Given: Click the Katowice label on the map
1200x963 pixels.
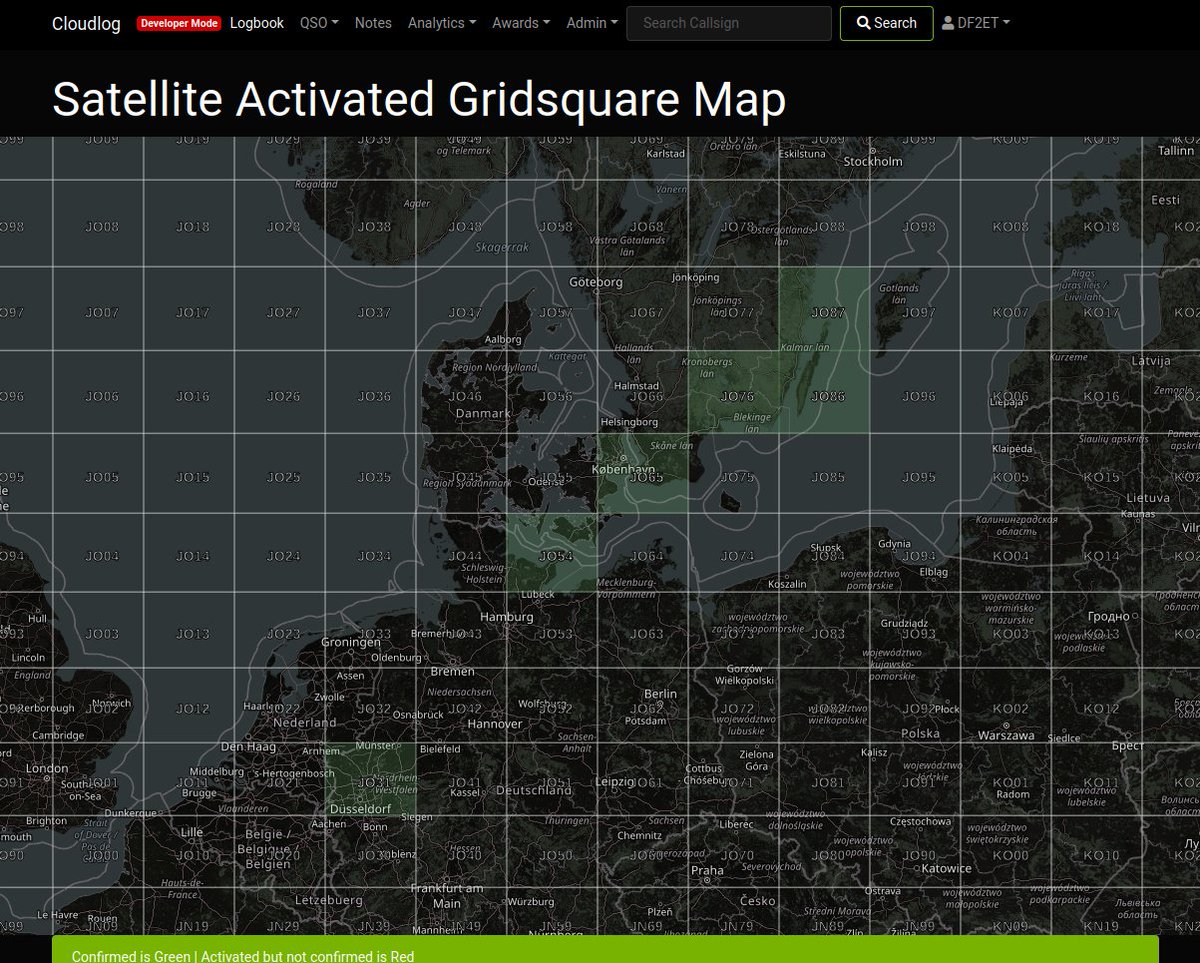Looking at the screenshot, I should pos(946,868).
